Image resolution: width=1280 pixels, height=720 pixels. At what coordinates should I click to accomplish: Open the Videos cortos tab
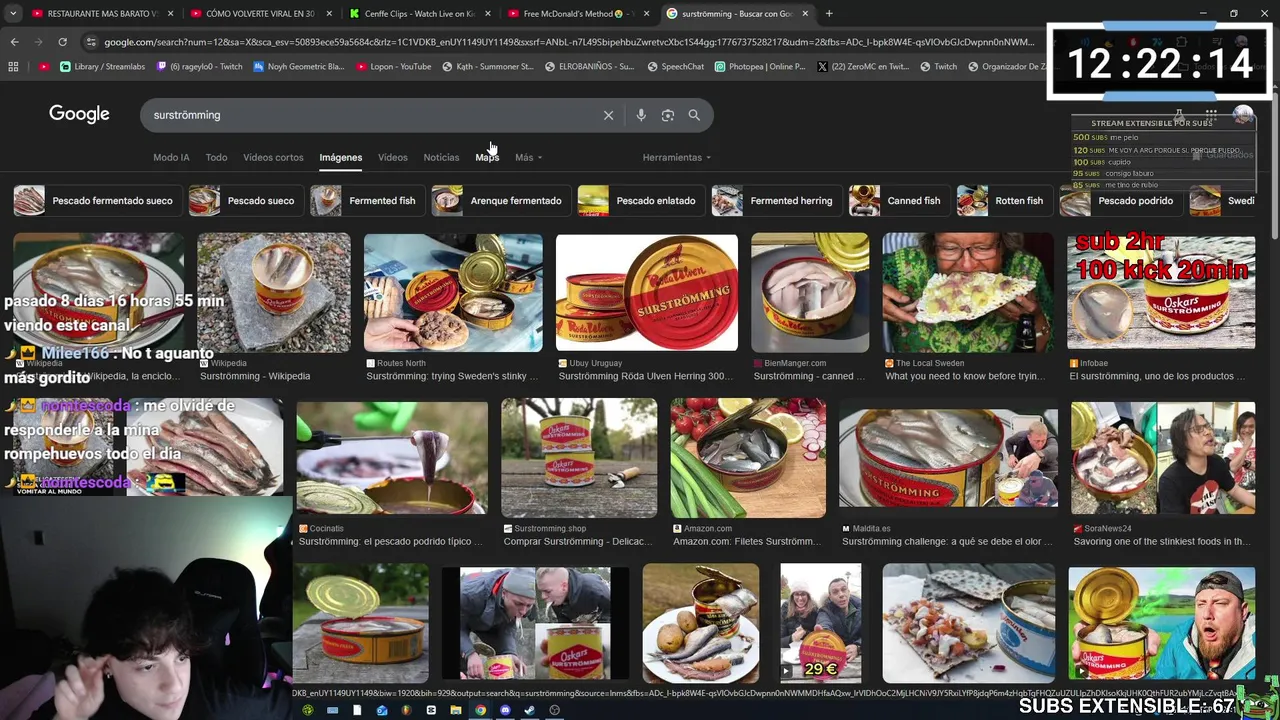click(273, 157)
